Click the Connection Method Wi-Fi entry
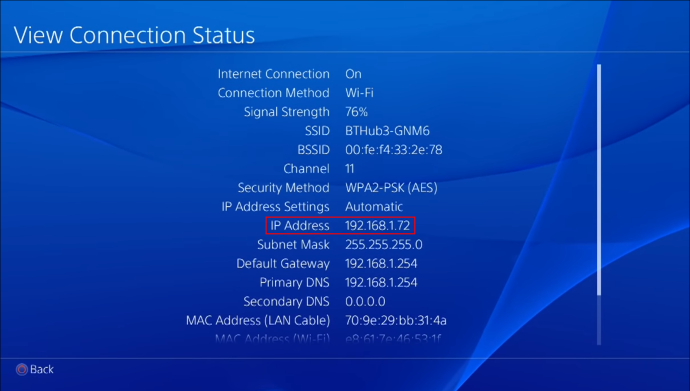Viewport: 690px width, 391px height. [x=360, y=93]
